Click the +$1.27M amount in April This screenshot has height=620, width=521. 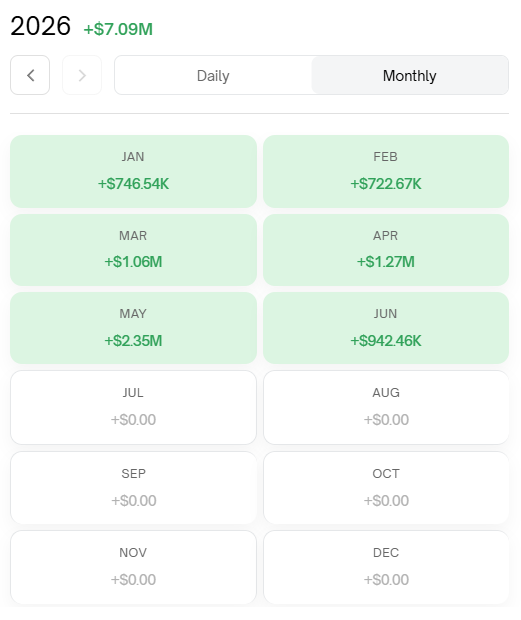(x=386, y=262)
